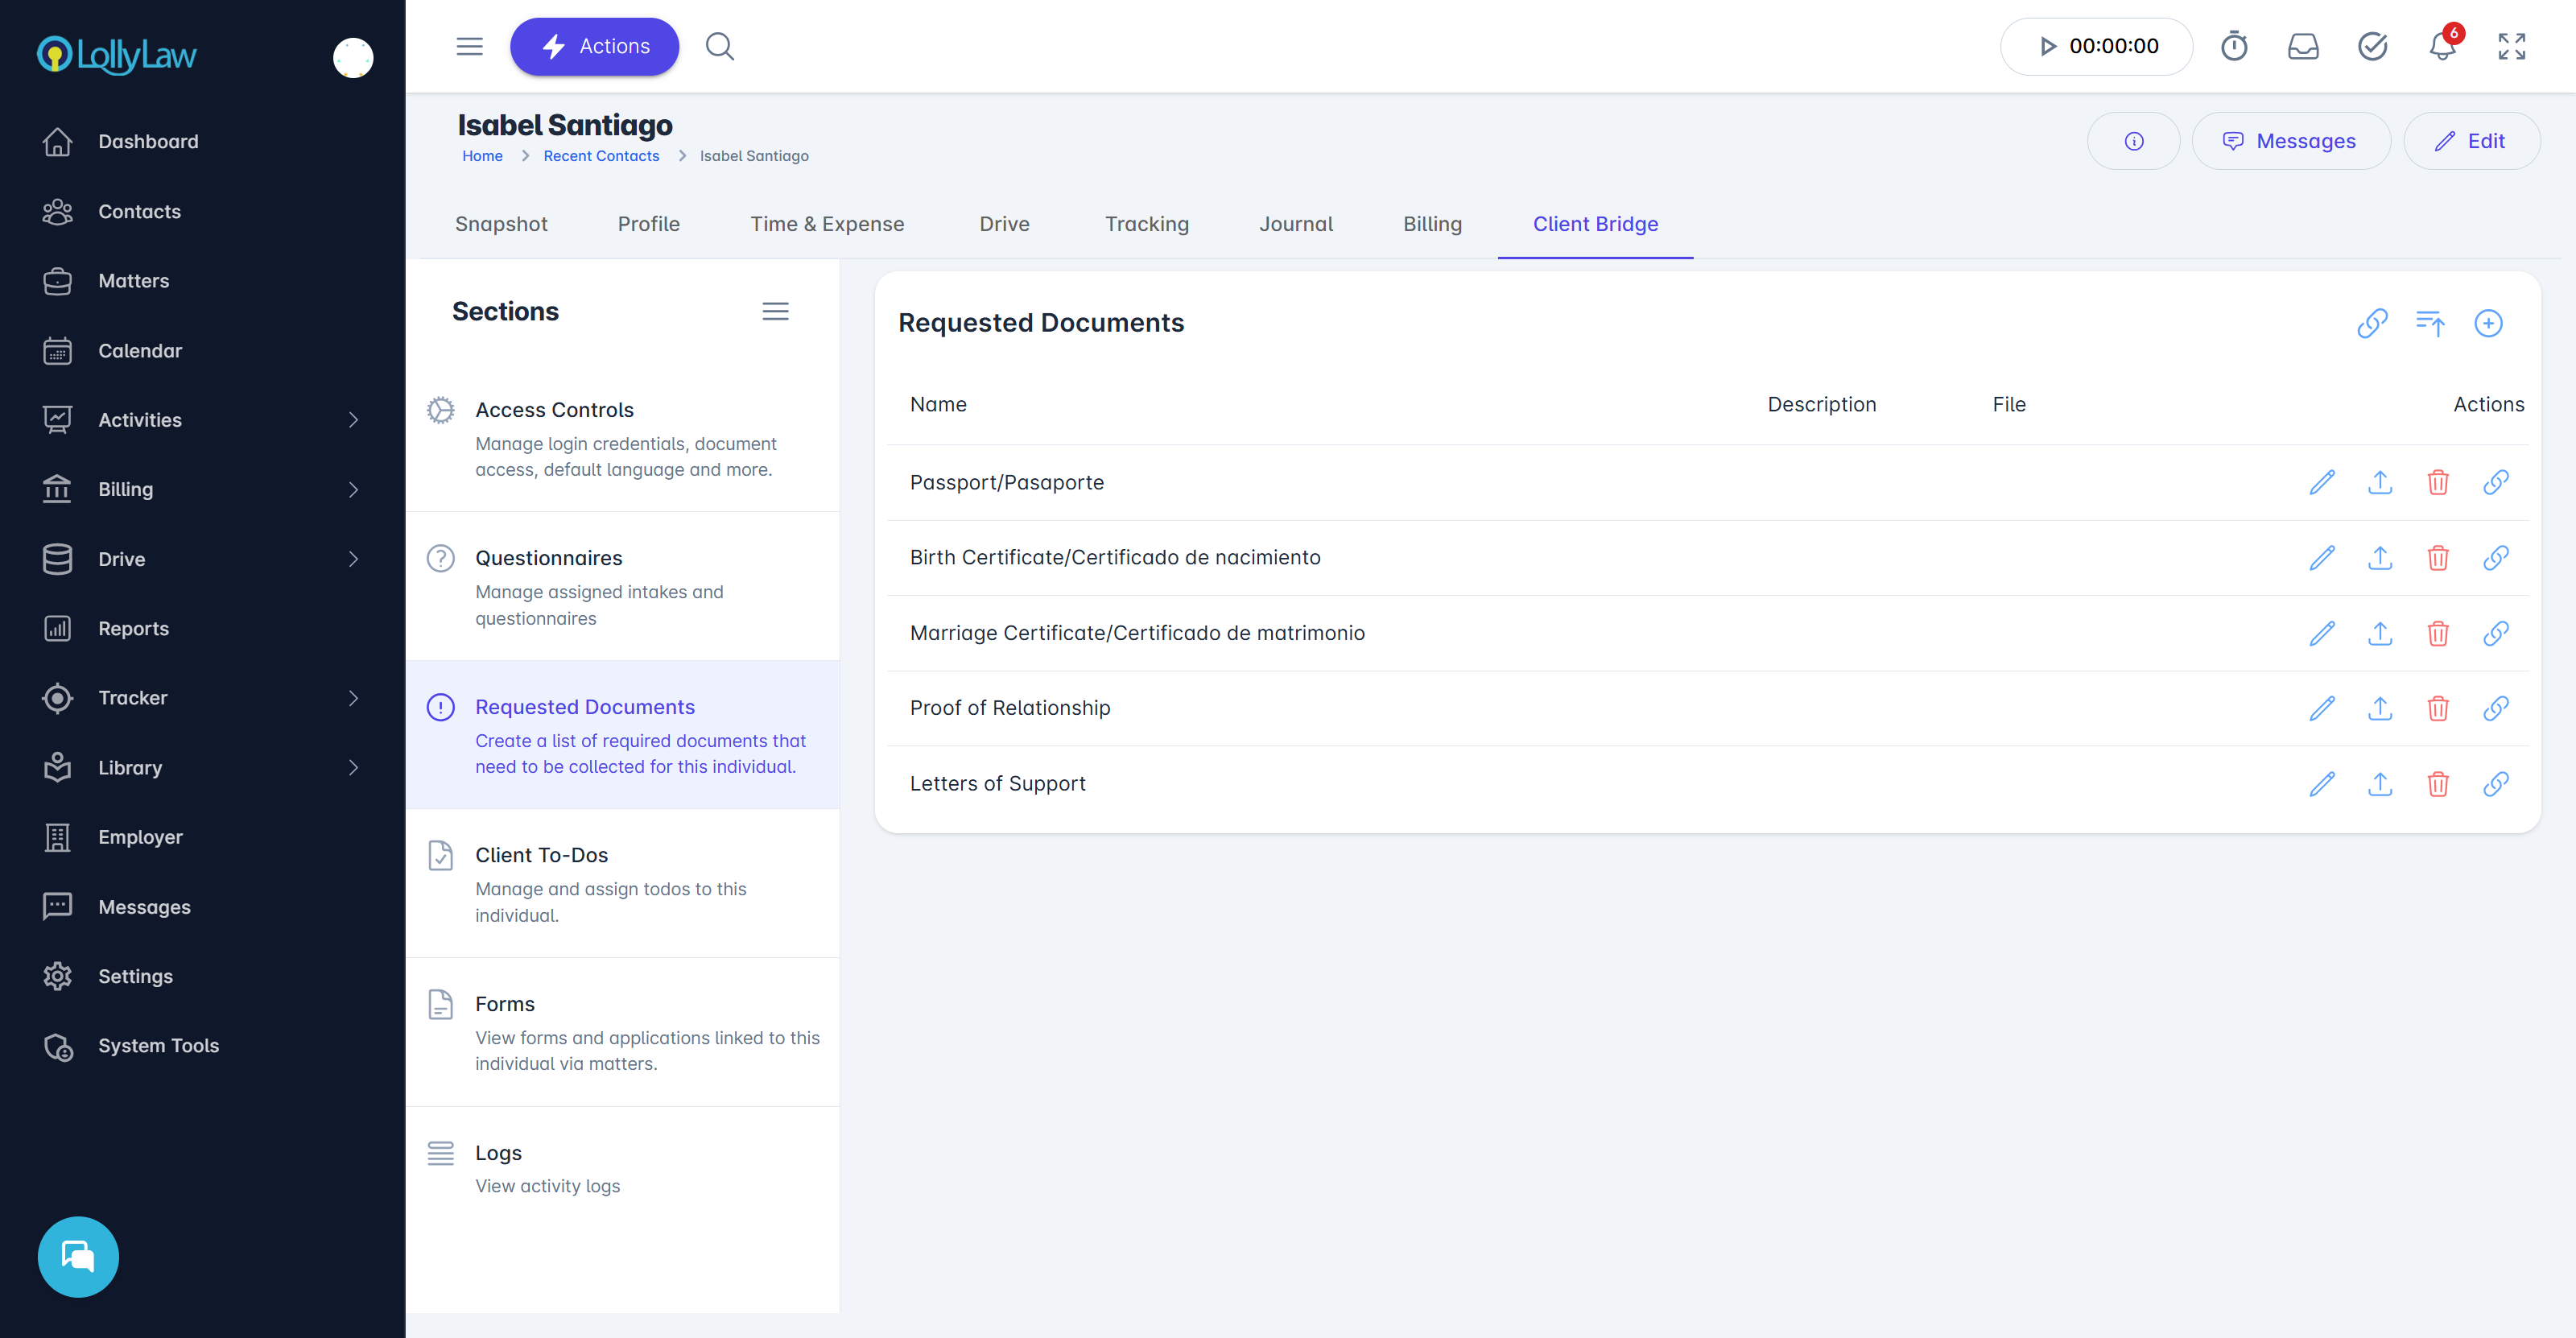Image resolution: width=2576 pixels, height=1338 pixels.
Task: Follow the Recent Contacts breadcrumb link
Action: tap(601, 156)
